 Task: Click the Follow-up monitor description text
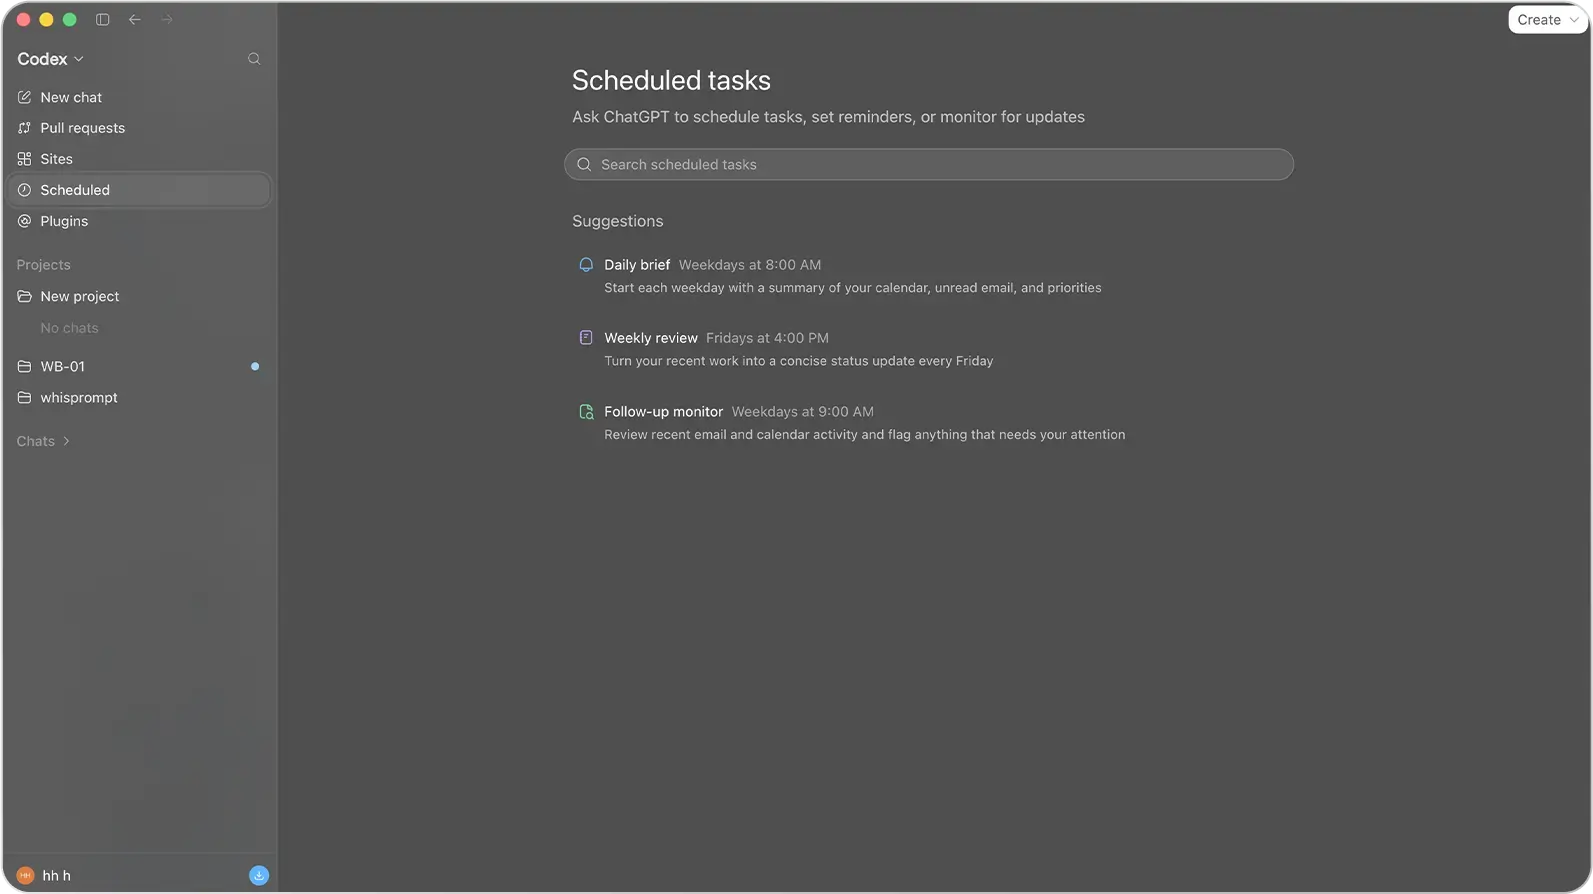[x=865, y=435]
